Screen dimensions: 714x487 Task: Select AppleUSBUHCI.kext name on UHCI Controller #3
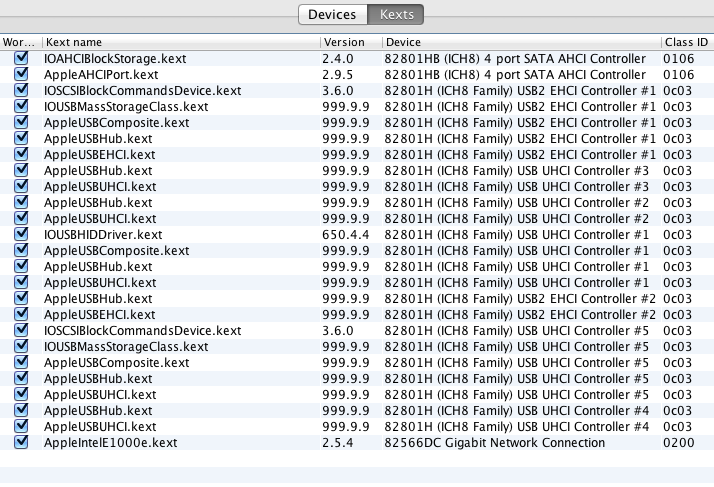(x=100, y=187)
